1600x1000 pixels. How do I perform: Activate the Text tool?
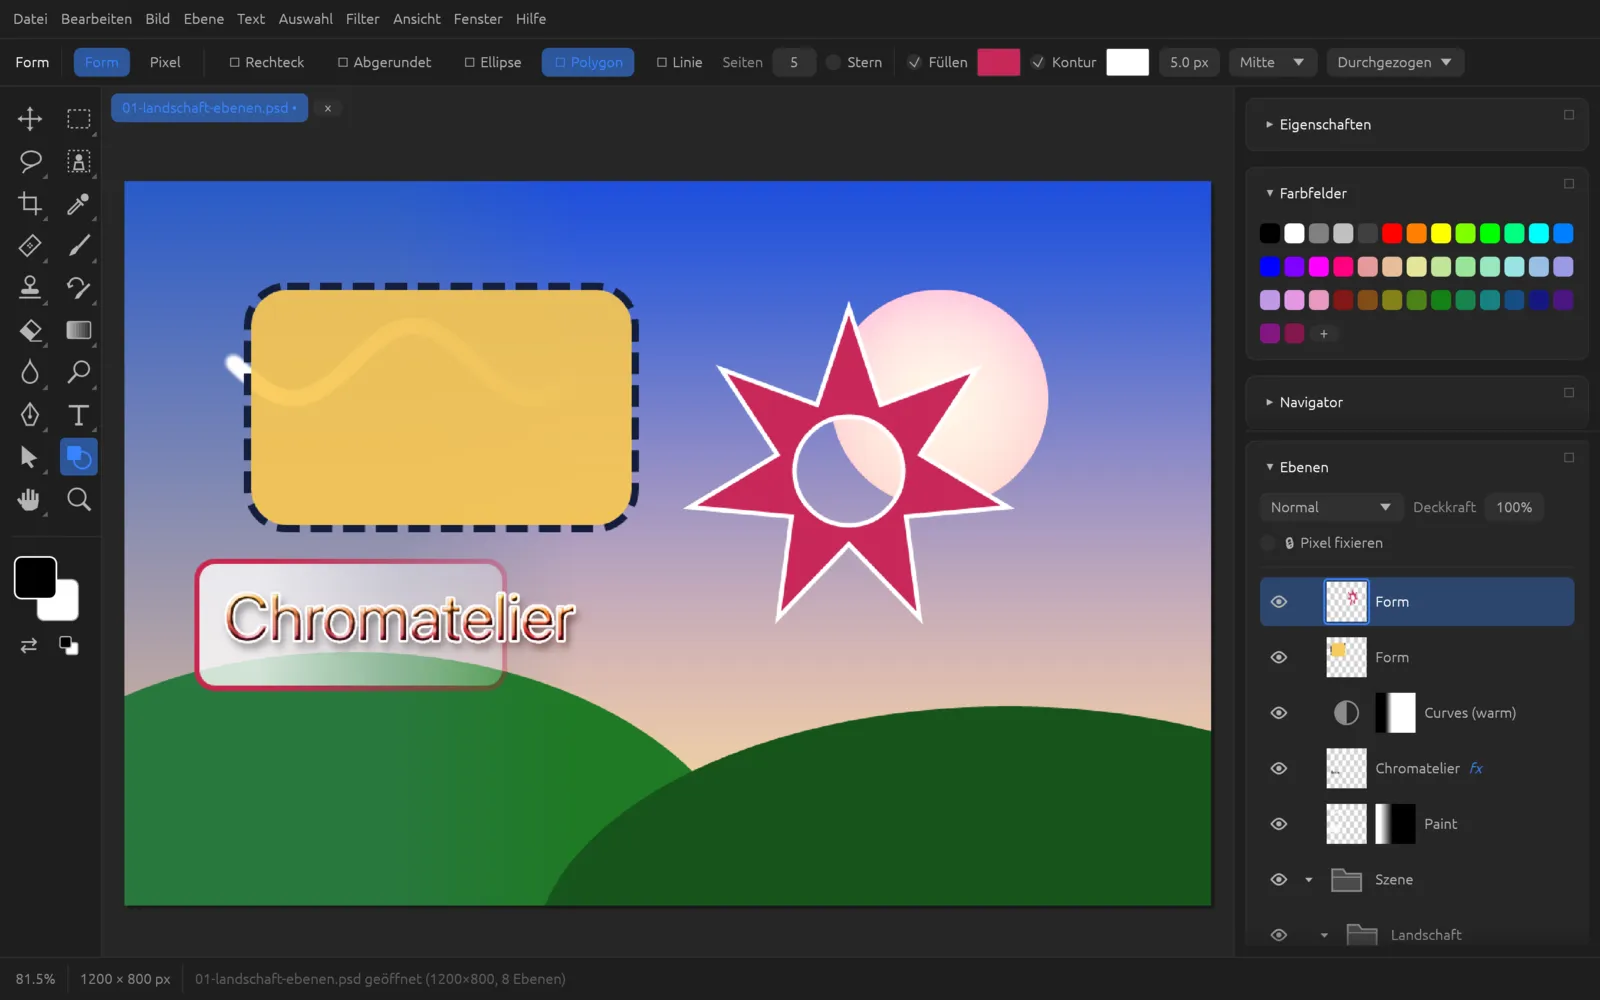point(78,415)
